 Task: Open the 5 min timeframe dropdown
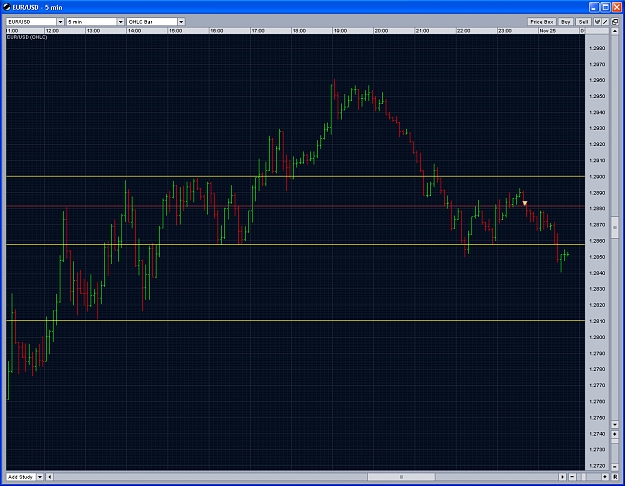[120, 22]
